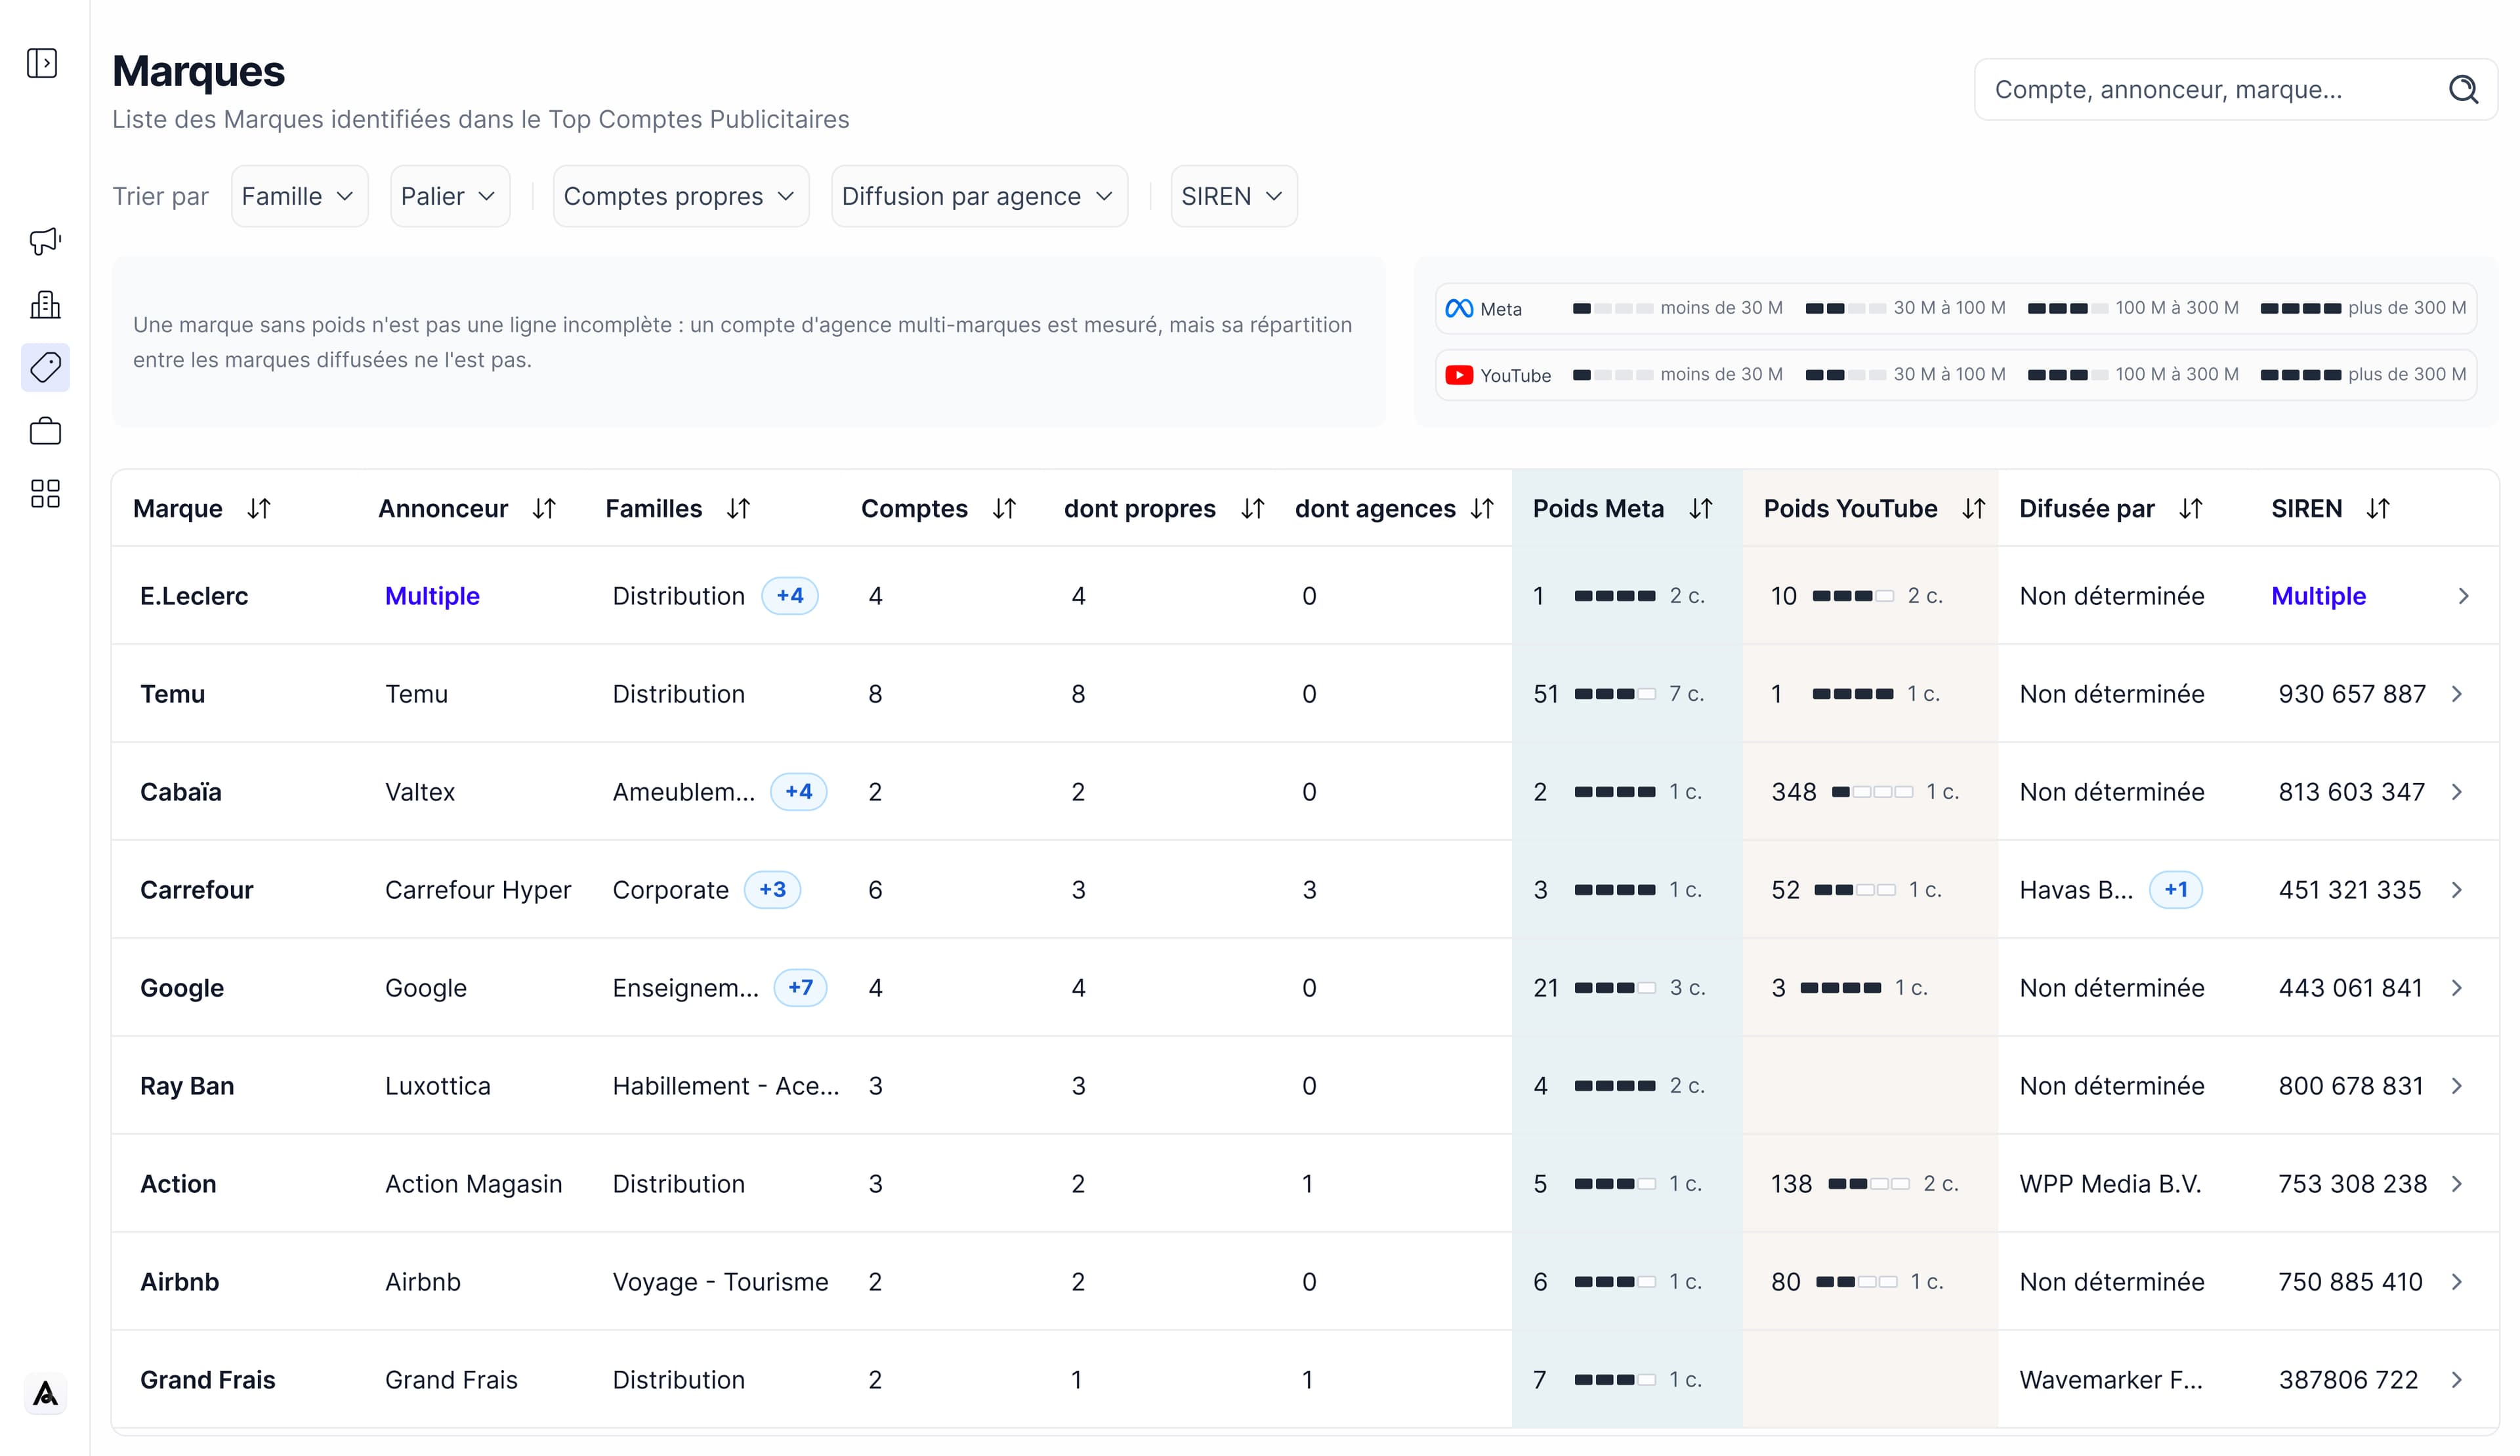Click the Ray Ban brand name
The width and height of the screenshot is (2520, 1456).
(x=187, y=1086)
